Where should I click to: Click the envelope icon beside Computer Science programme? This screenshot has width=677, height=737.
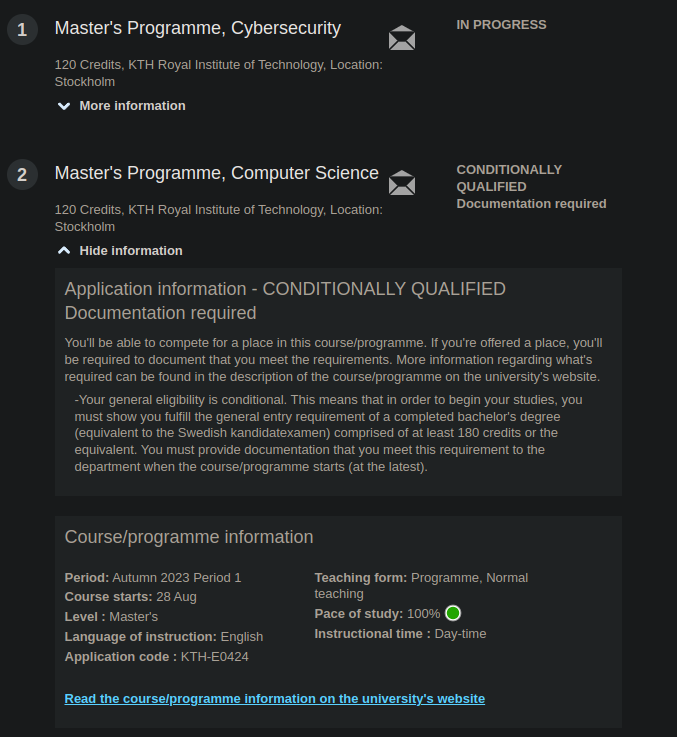pyautogui.click(x=402, y=183)
